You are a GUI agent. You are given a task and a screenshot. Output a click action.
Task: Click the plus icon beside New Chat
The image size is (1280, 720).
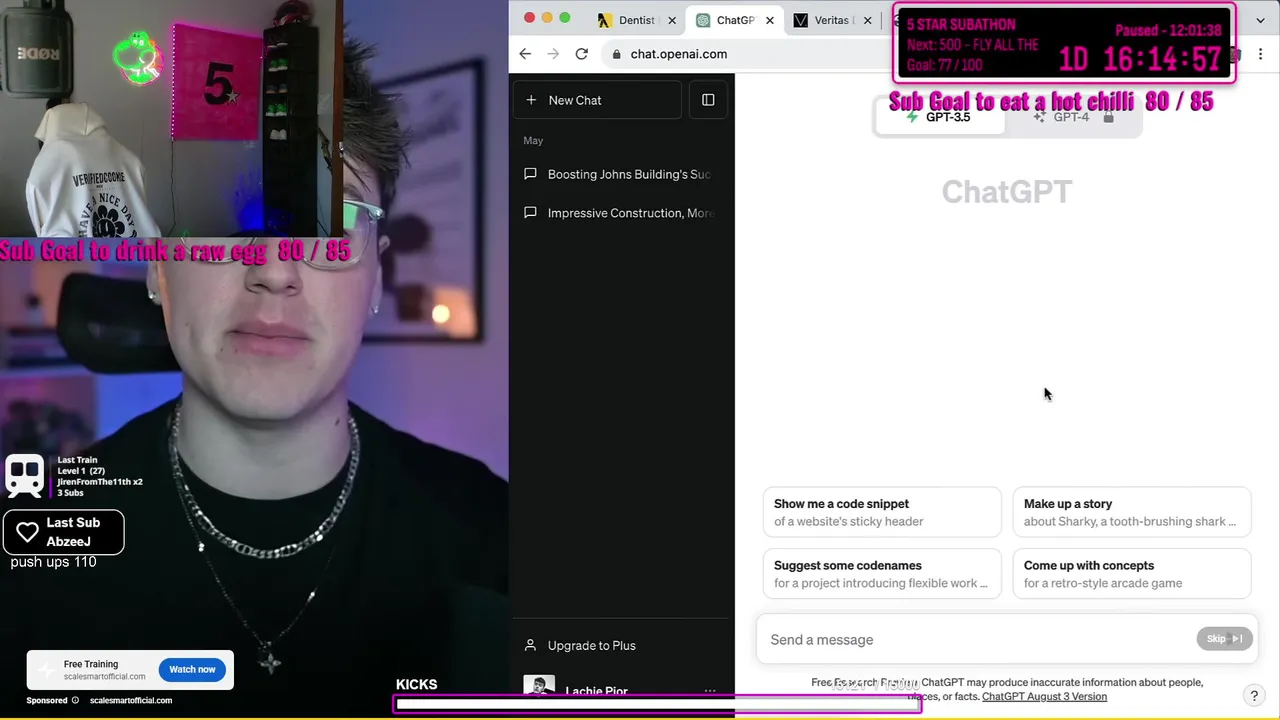coord(531,100)
